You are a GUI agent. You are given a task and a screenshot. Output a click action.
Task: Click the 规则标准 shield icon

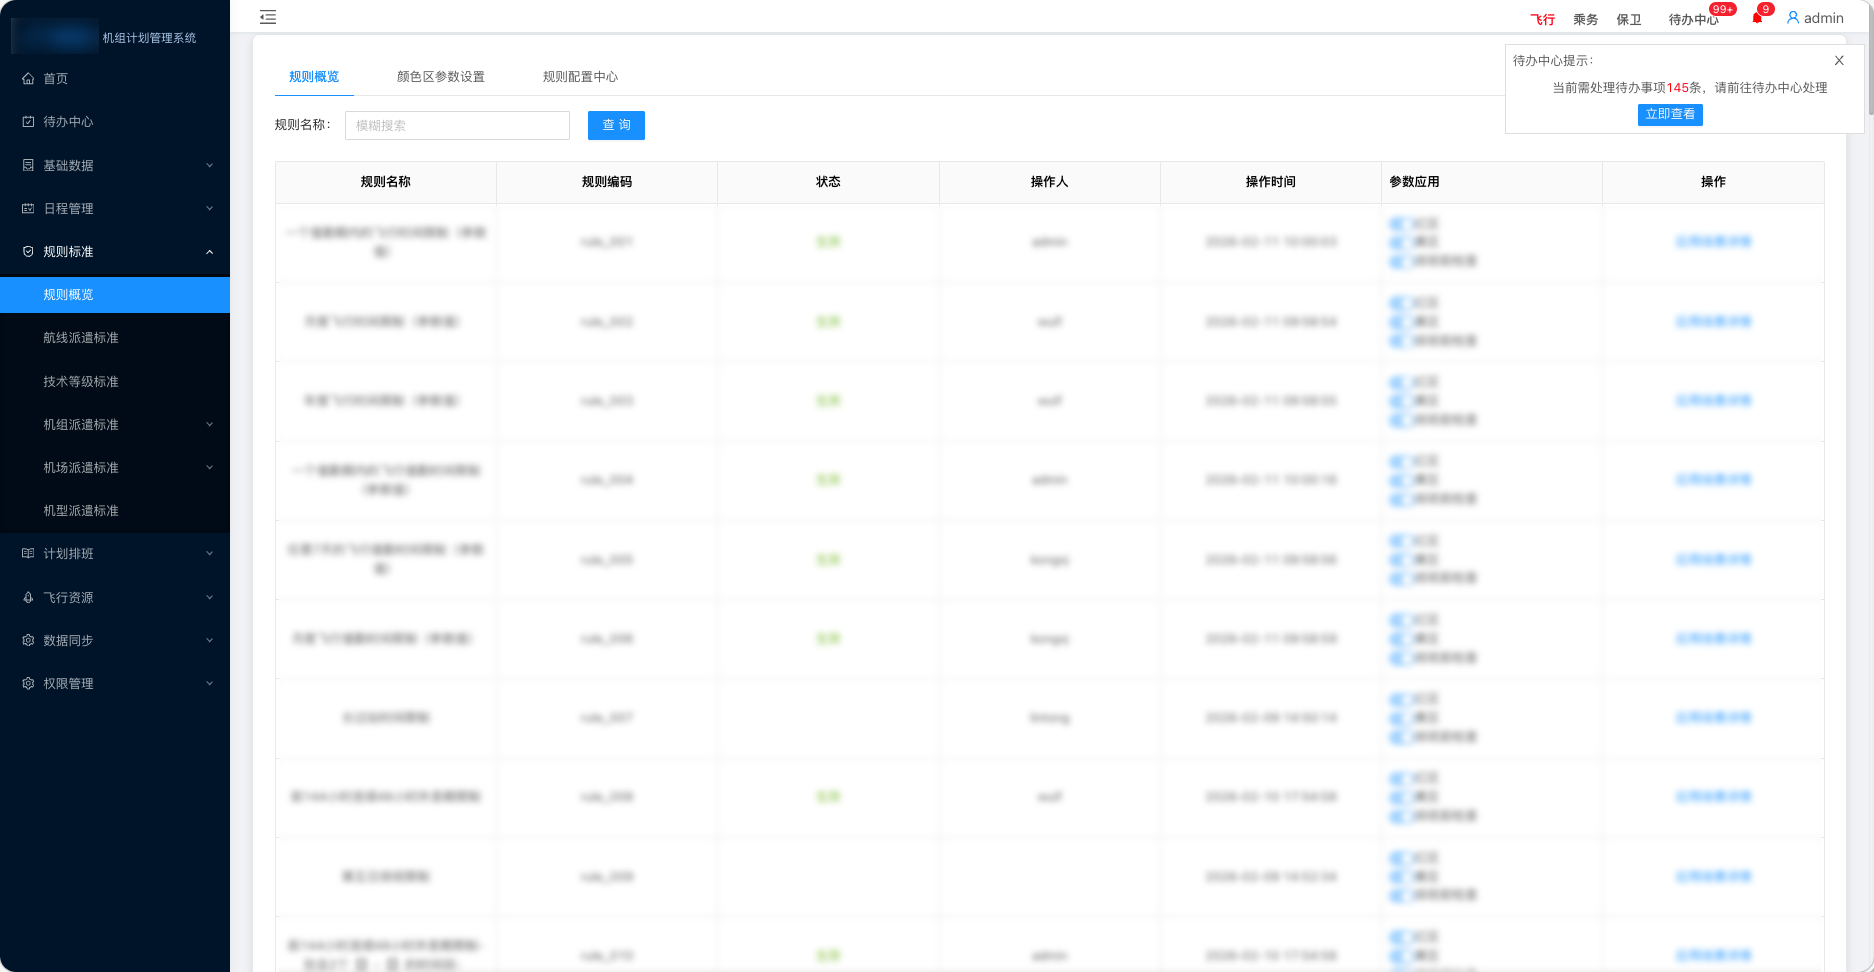pos(28,251)
